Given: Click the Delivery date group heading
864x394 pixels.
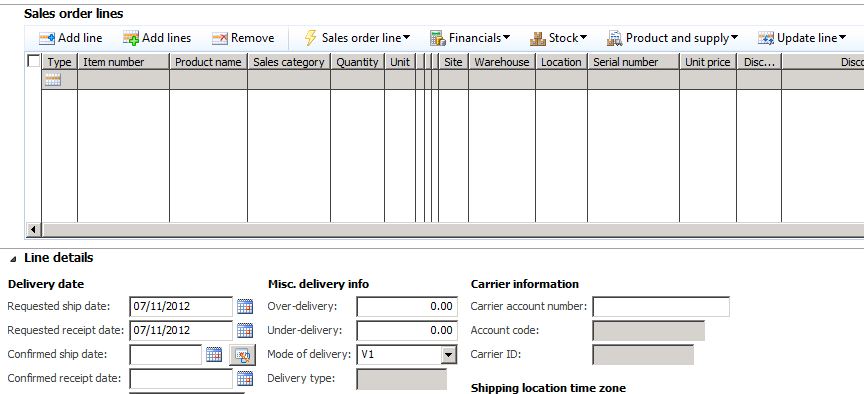Looking at the screenshot, I should [x=46, y=284].
